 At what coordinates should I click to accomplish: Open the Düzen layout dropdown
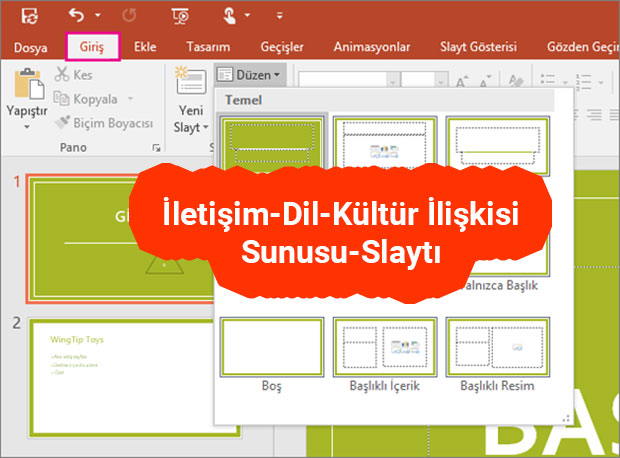250,74
